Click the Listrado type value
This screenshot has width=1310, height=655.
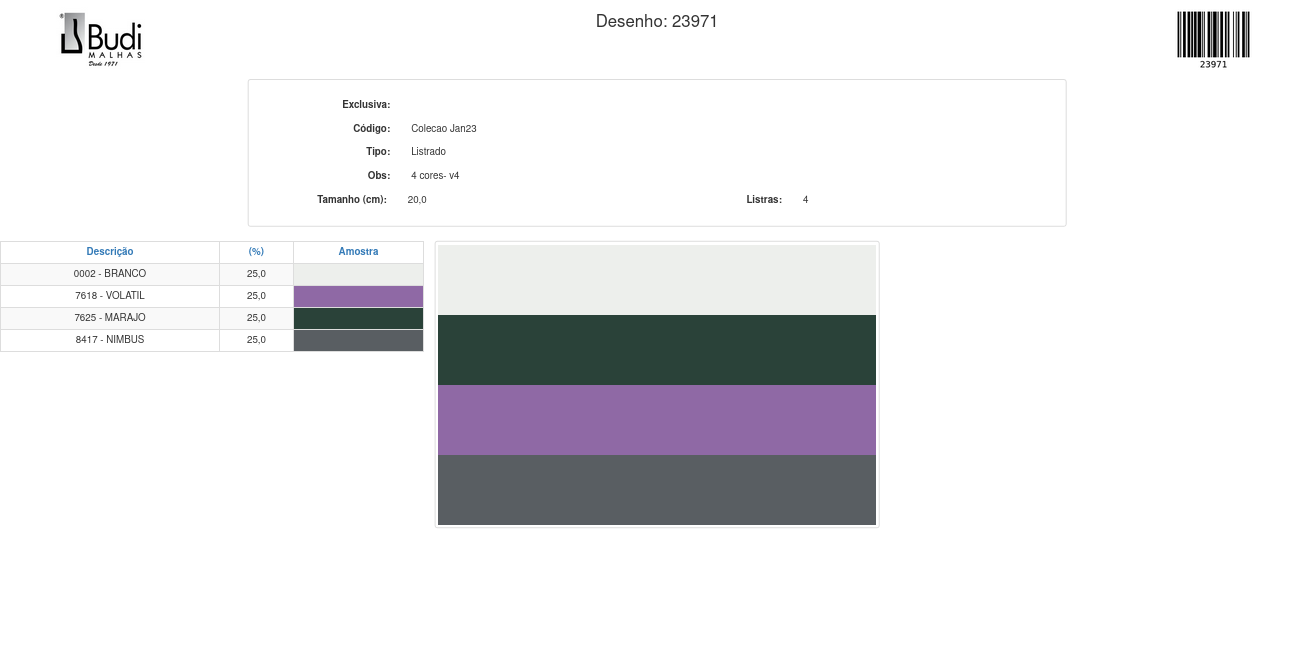coord(428,152)
